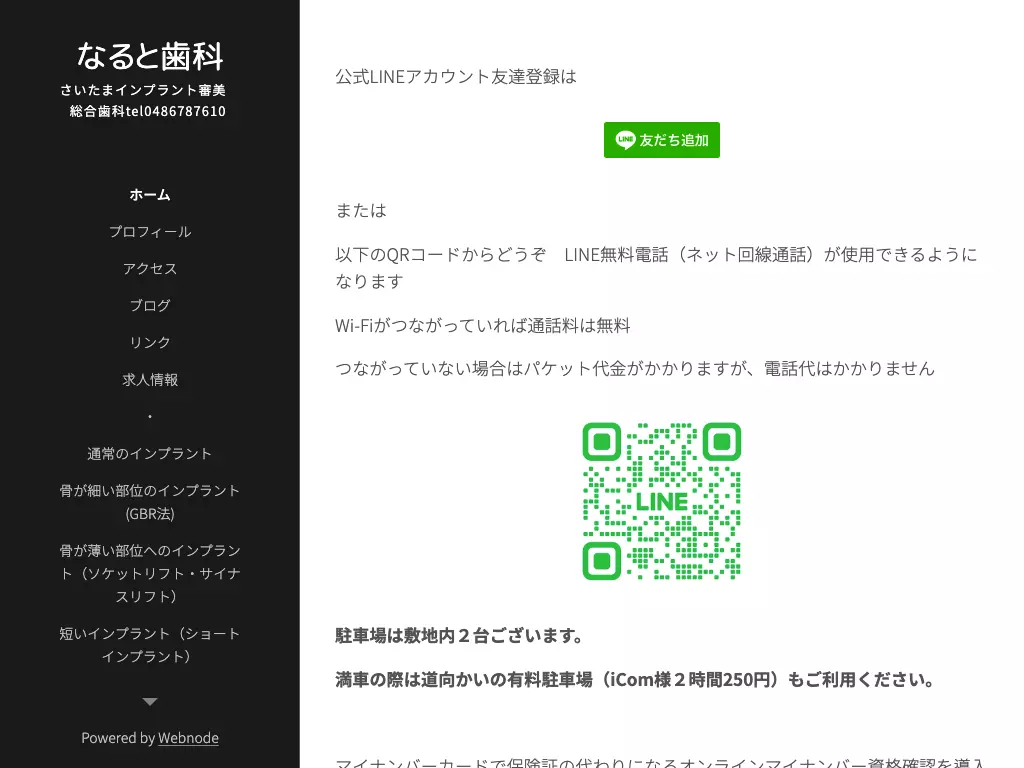Open the ソケットリフト・サイナスリフト implant page
The height and width of the screenshot is (768, 1024).
[150, 573]
